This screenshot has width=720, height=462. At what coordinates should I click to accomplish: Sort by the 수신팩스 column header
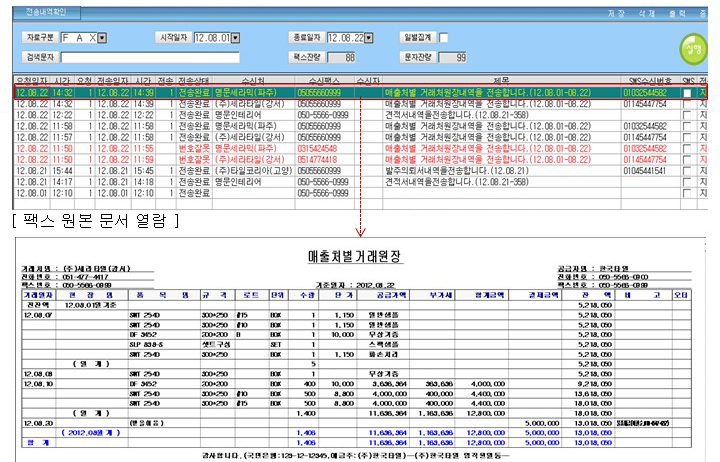pos(324,81)
